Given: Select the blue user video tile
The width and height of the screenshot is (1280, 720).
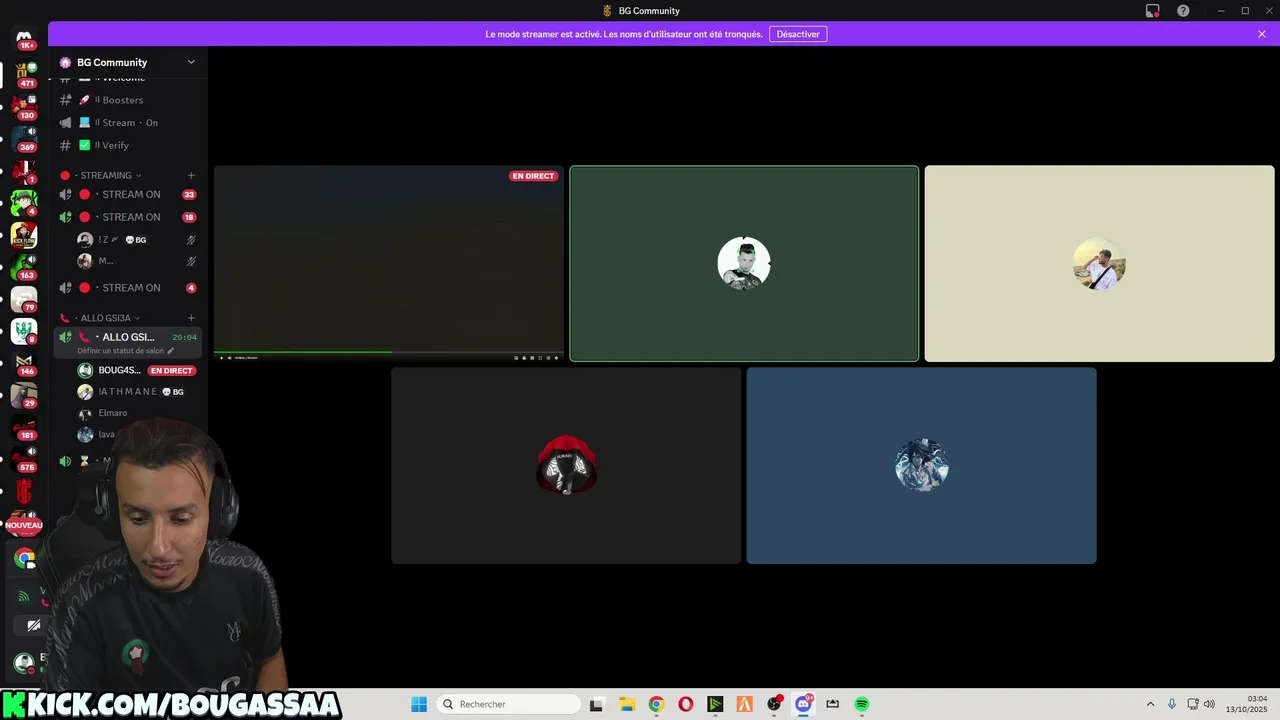Looking at the screenshot, I should coord(921,466).
